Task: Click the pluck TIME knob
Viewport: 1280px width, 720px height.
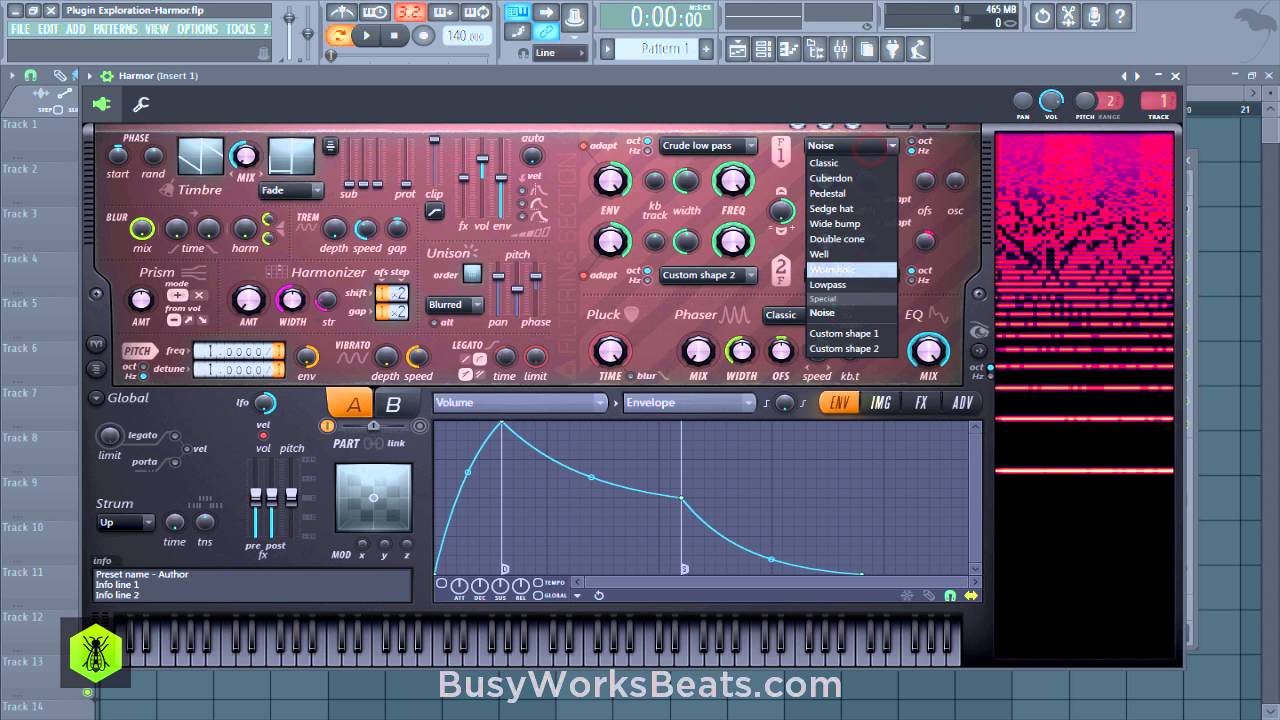Action: click(x=609, y=350)
